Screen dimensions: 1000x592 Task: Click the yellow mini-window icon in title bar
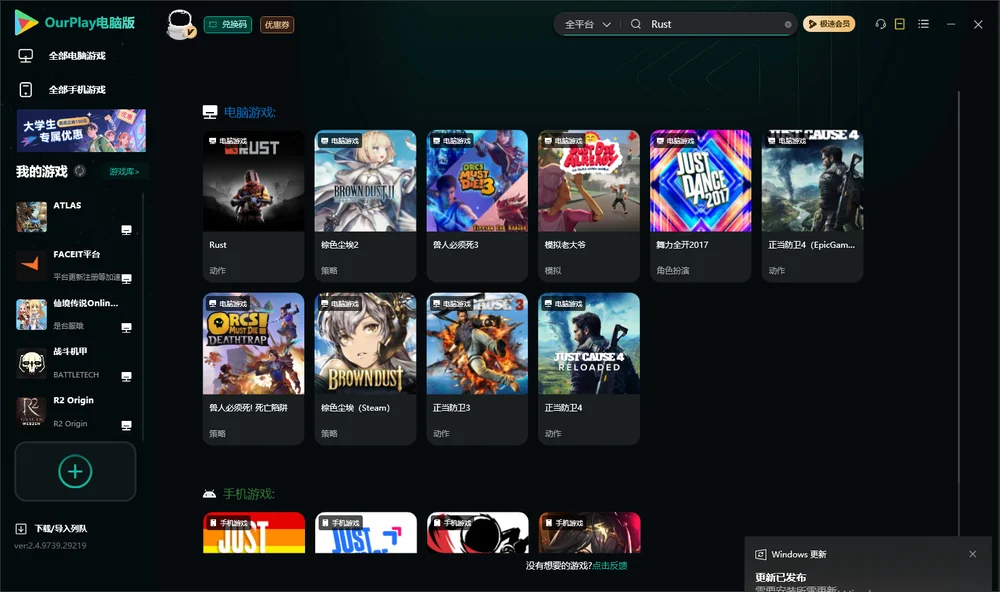pos(900,24)
